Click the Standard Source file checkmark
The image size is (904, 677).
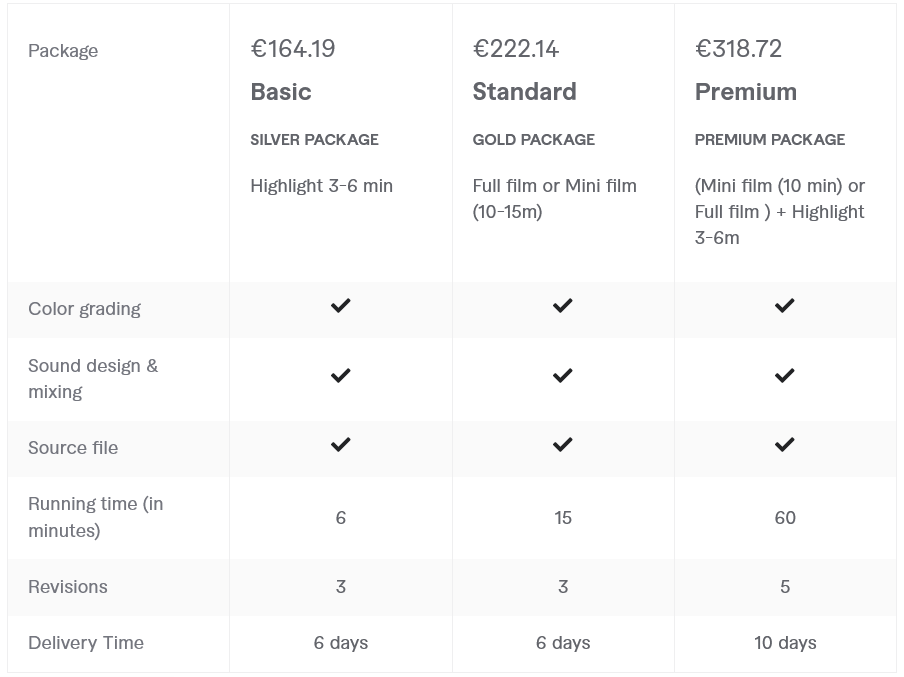(x=562, y=444)
